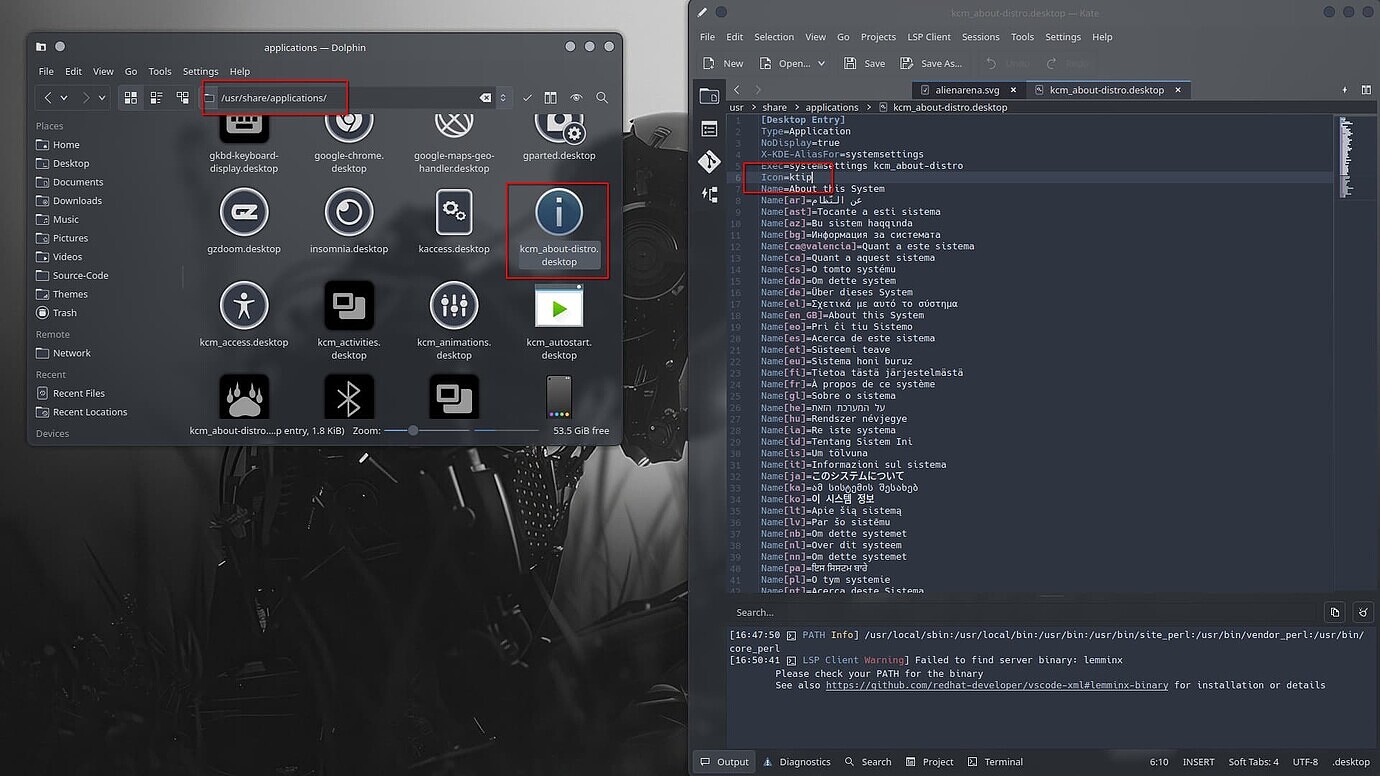Select kcm_about-distro.desktop file in Dolphin

[558, 230]
